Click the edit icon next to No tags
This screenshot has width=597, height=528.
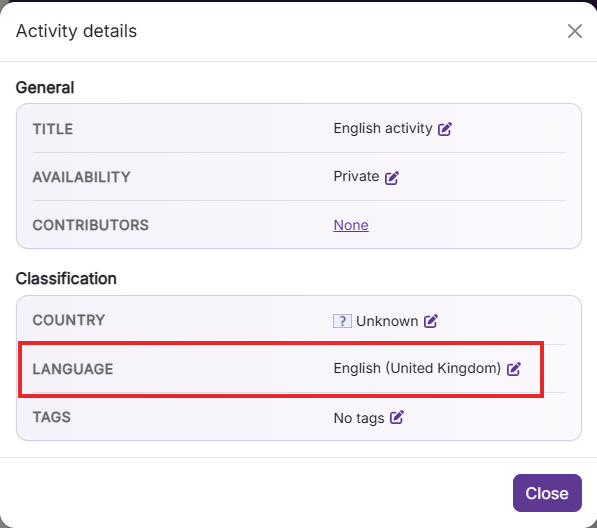pos(396,417)
